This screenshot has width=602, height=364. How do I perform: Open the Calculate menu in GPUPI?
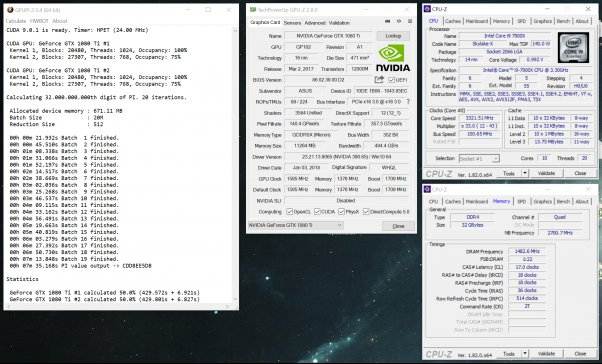[x=16, y=21]
